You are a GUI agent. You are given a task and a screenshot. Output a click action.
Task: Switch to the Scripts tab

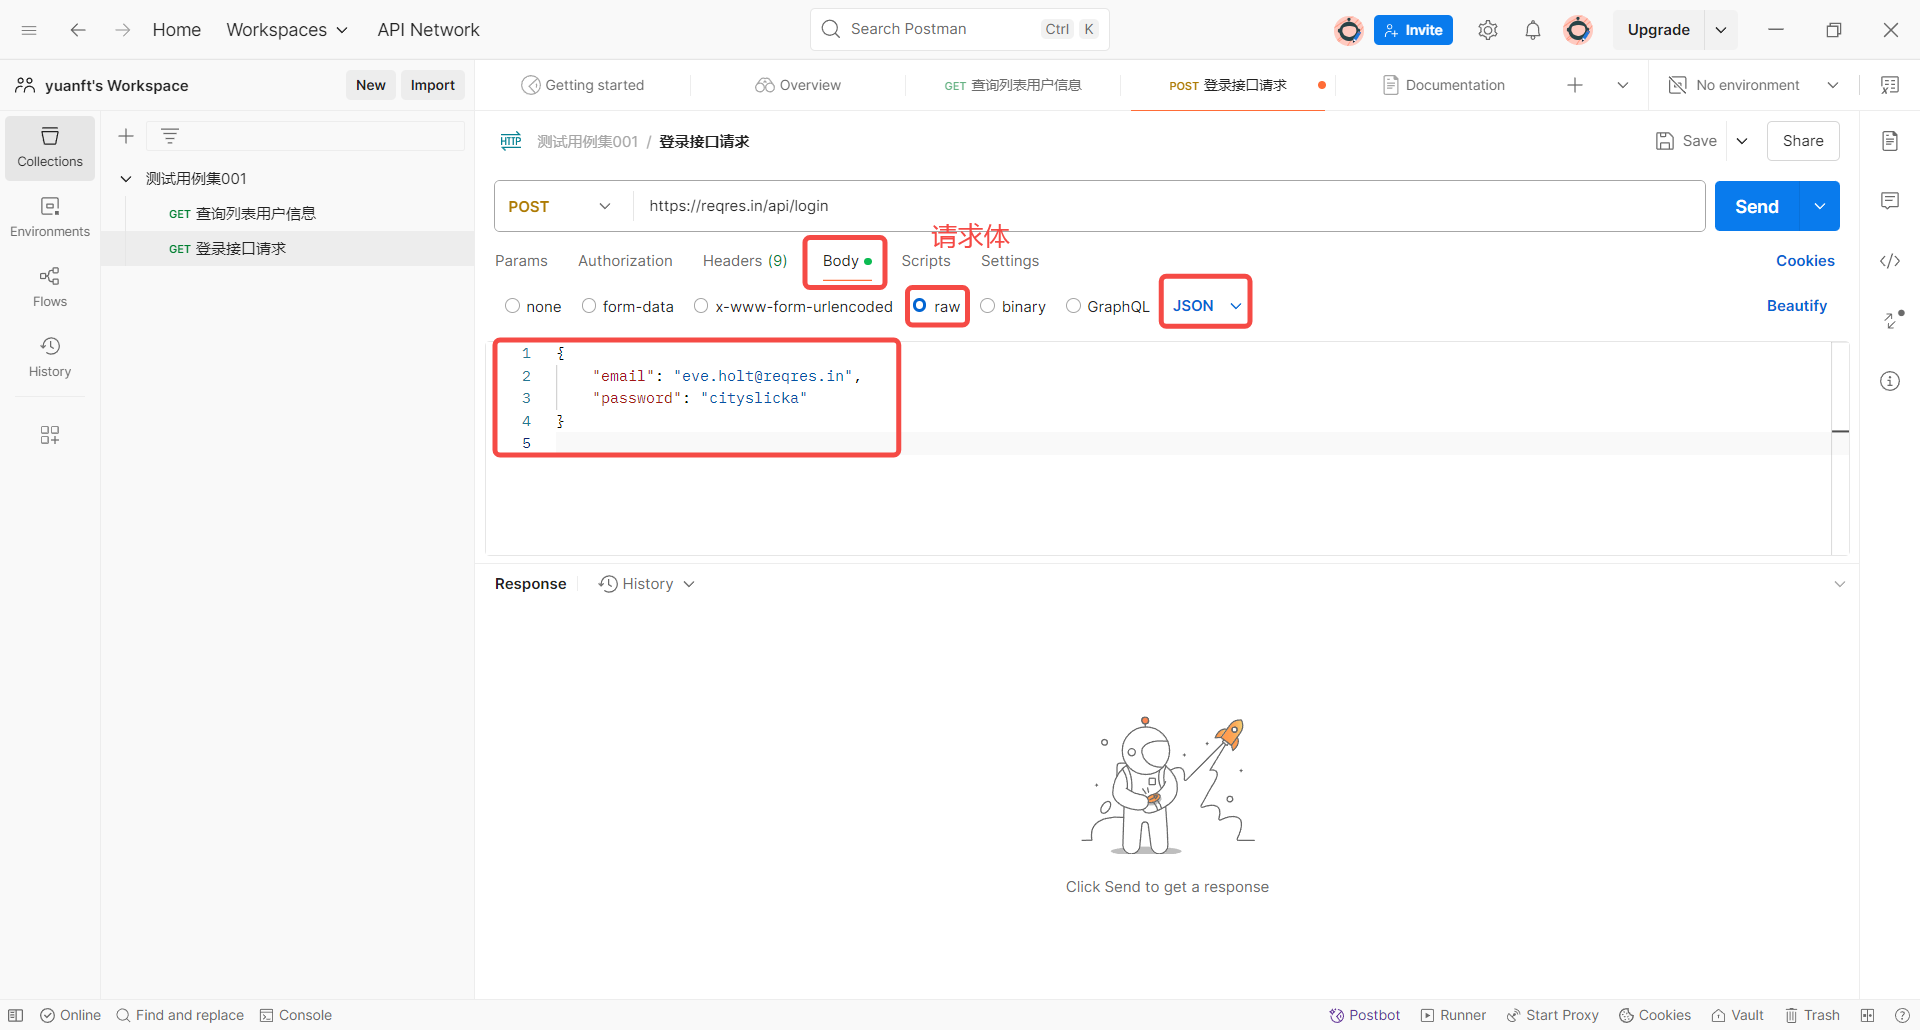(926, 261)
